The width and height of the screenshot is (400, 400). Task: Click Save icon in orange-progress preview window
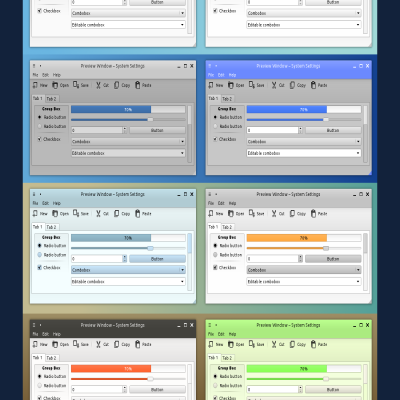252,213
